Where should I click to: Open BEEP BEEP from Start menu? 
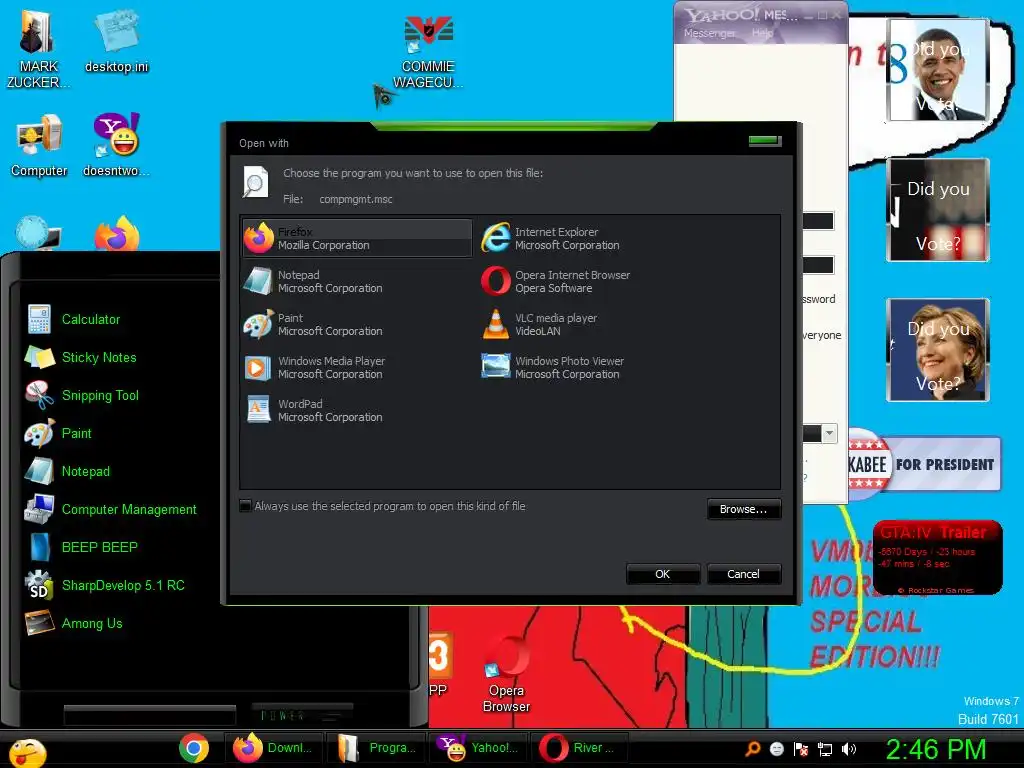82,547
